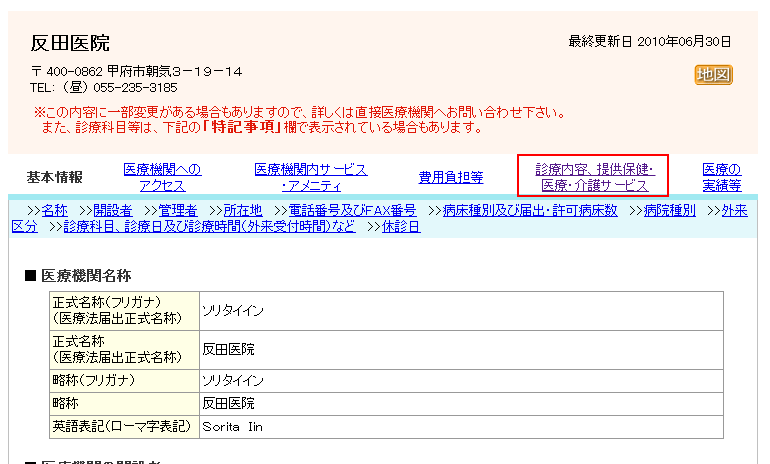Image resolution: width=770 pixels, height=464 pixels.
Task: Follow 外来区分 anchor link
Action: [x=735, y=211]
